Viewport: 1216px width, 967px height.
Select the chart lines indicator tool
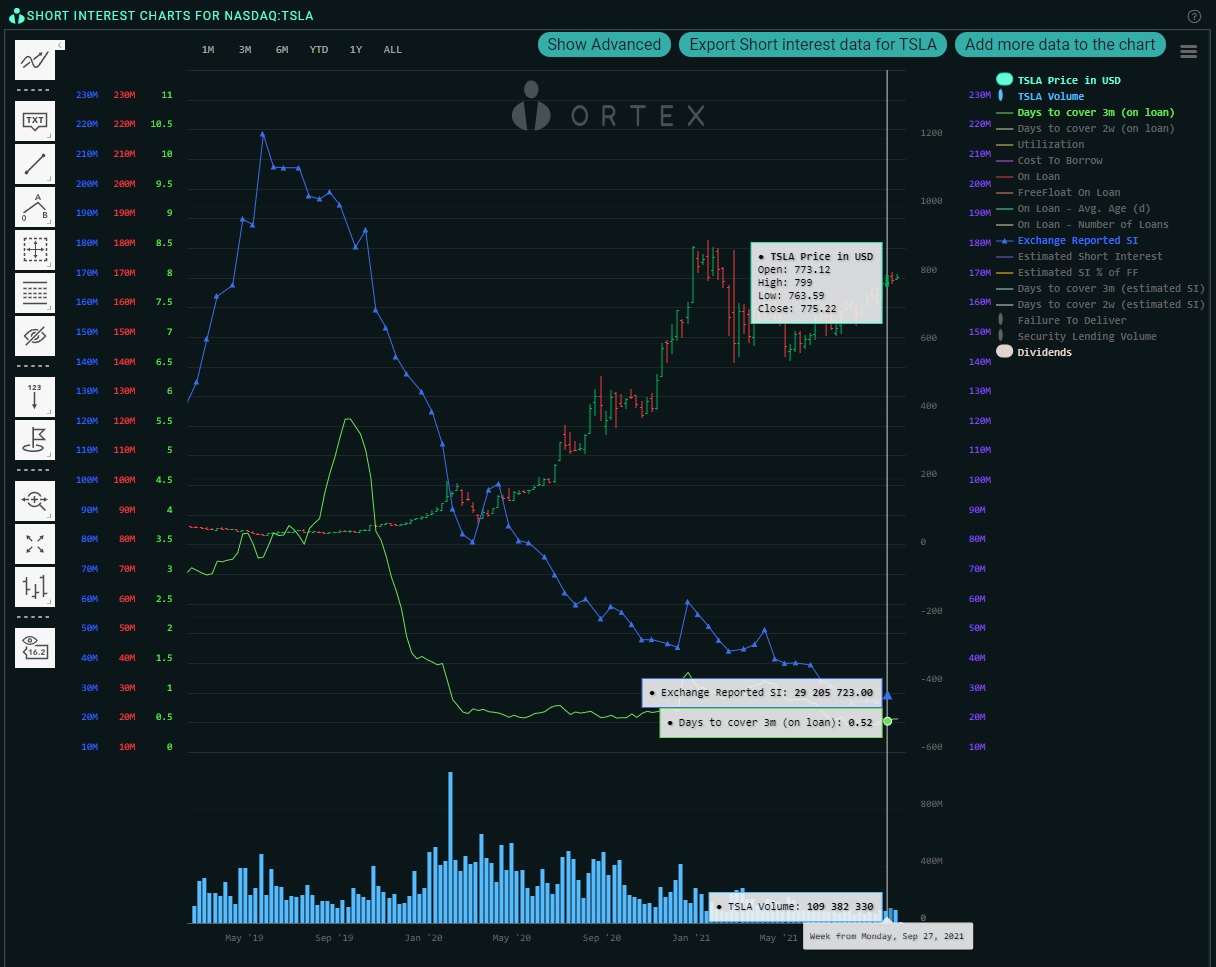[x=35, y=60]
